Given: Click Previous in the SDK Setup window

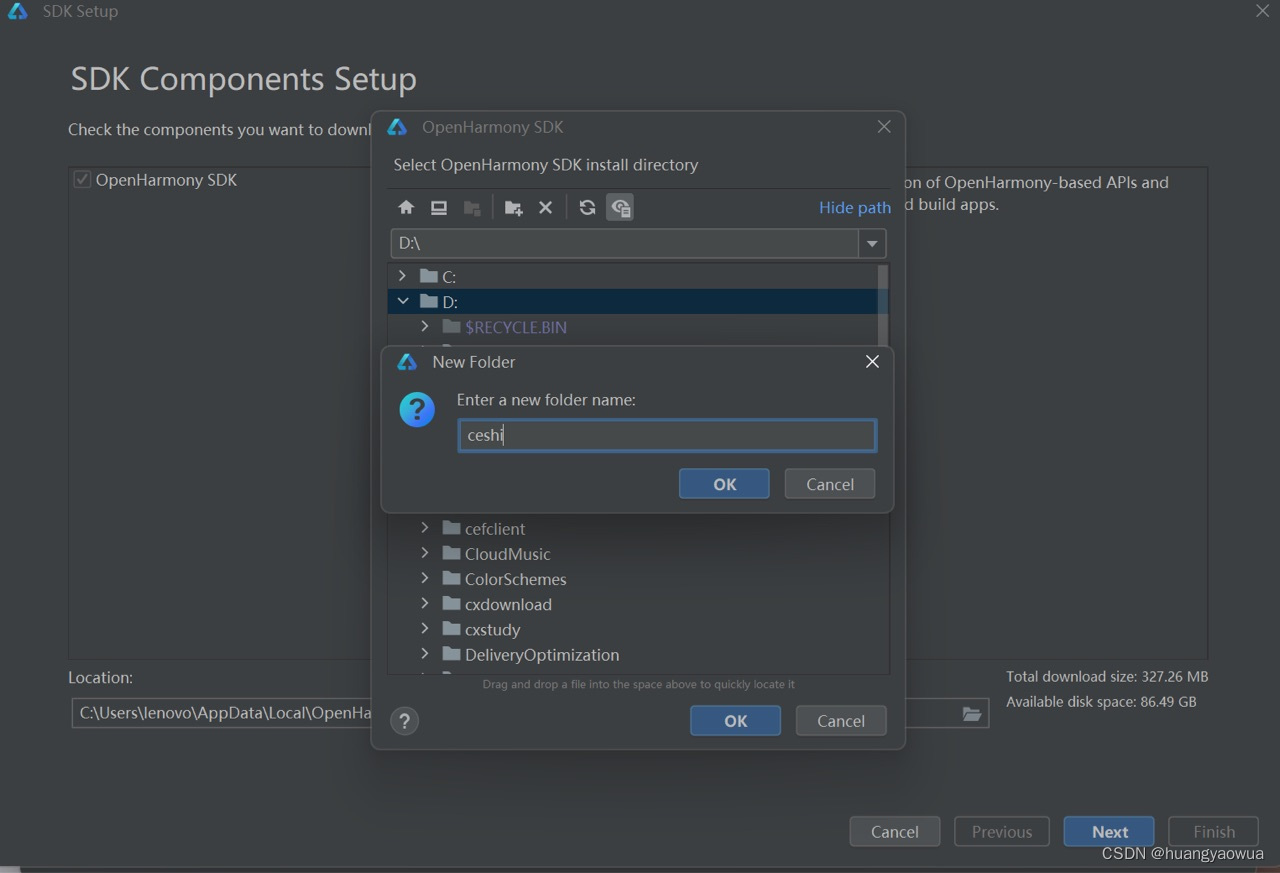Looking at the screenshot, I should [1002, 832].
